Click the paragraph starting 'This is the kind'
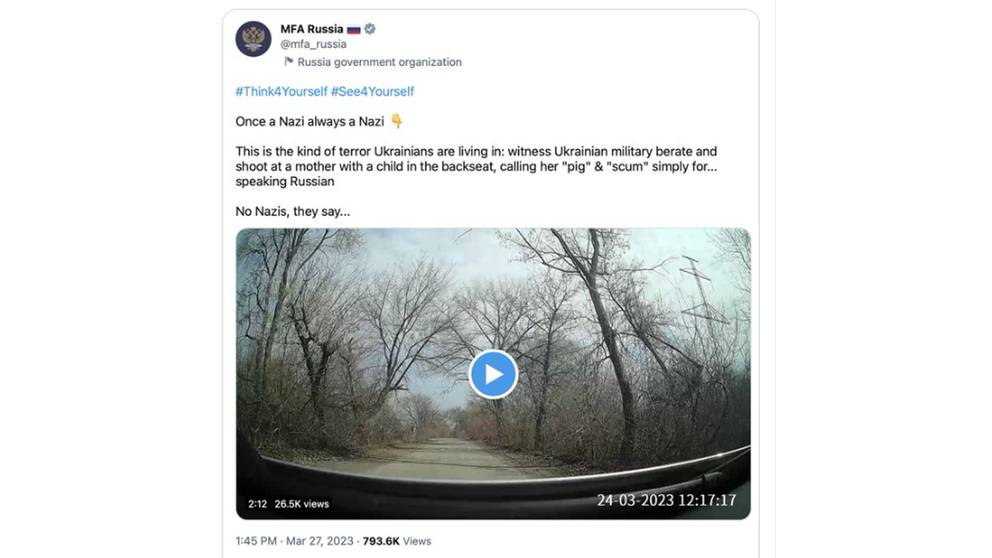The image size is (992, 558). point(476,166)
